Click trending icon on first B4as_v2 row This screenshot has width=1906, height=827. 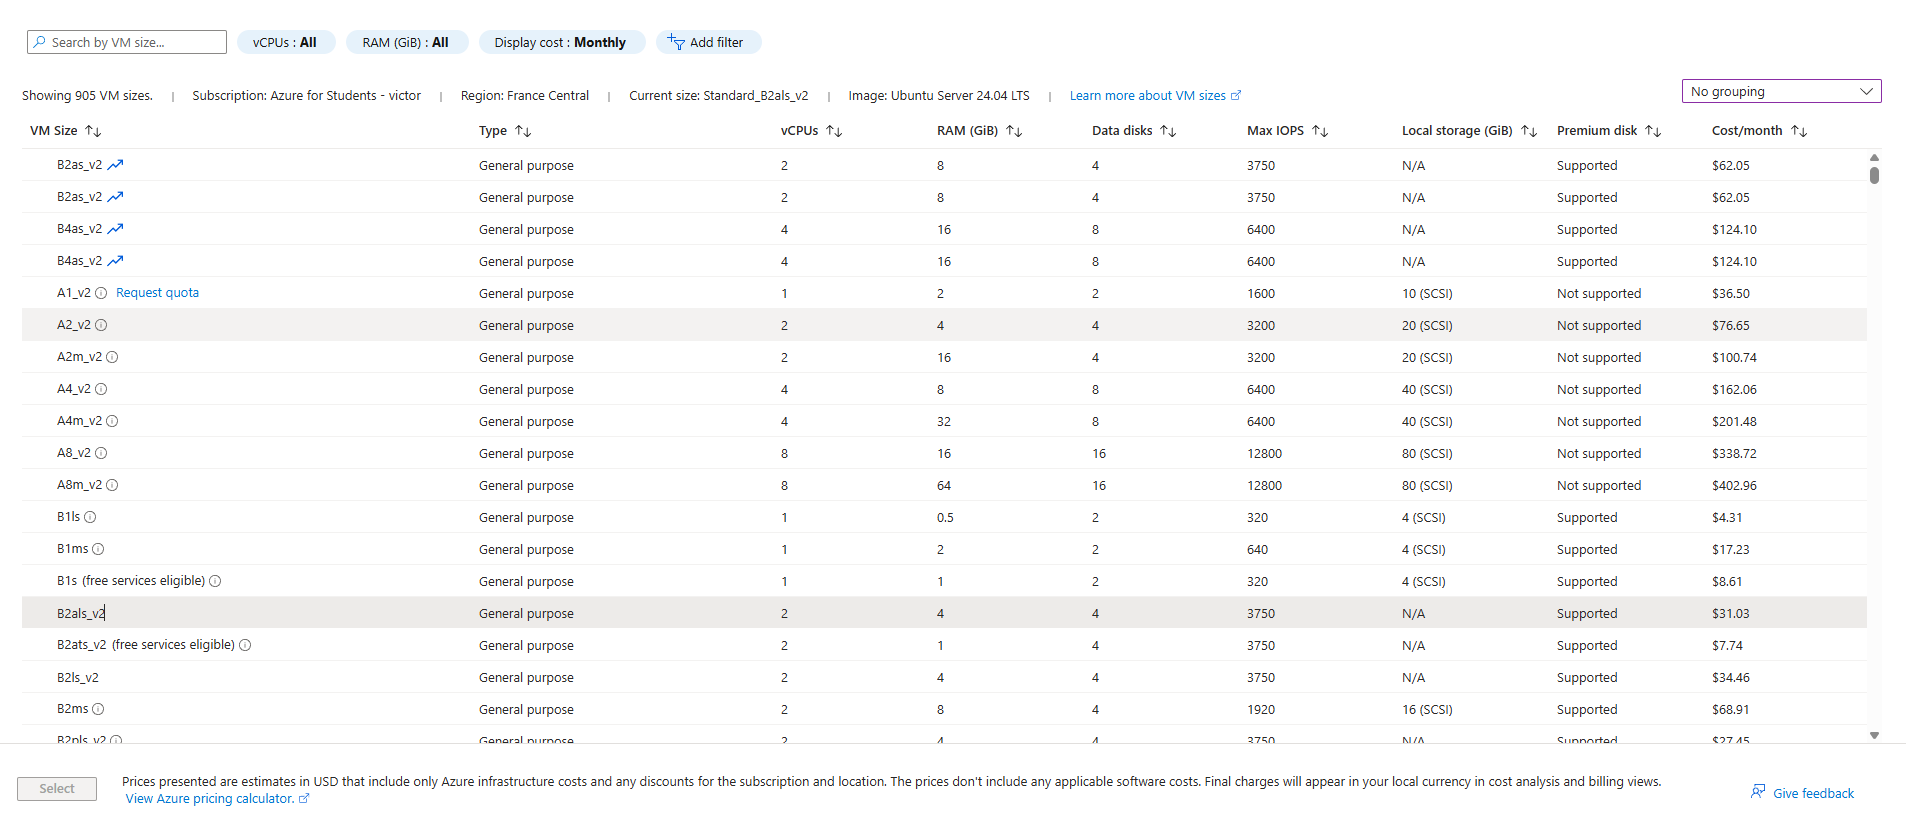pos(116,229)
